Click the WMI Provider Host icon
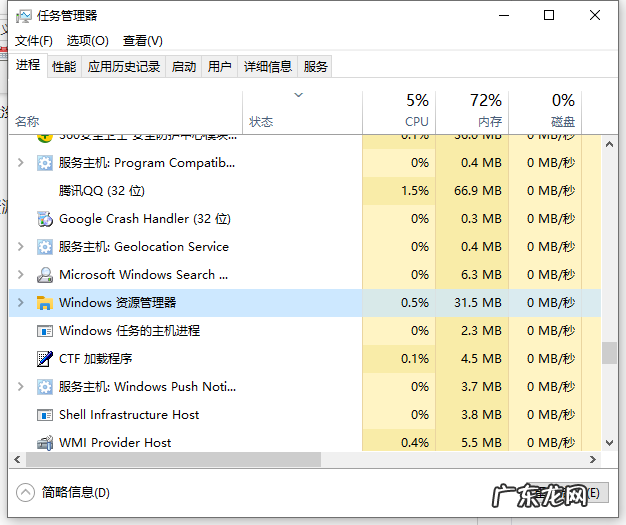 coord(45,442)
